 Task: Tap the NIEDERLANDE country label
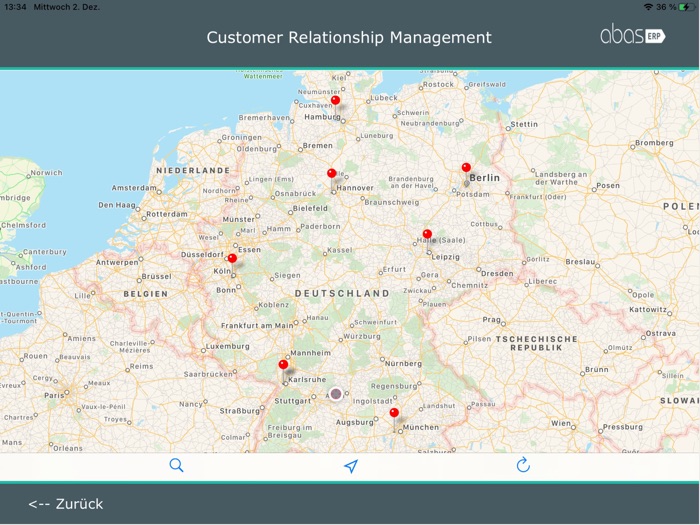click(x=193, y=170)
